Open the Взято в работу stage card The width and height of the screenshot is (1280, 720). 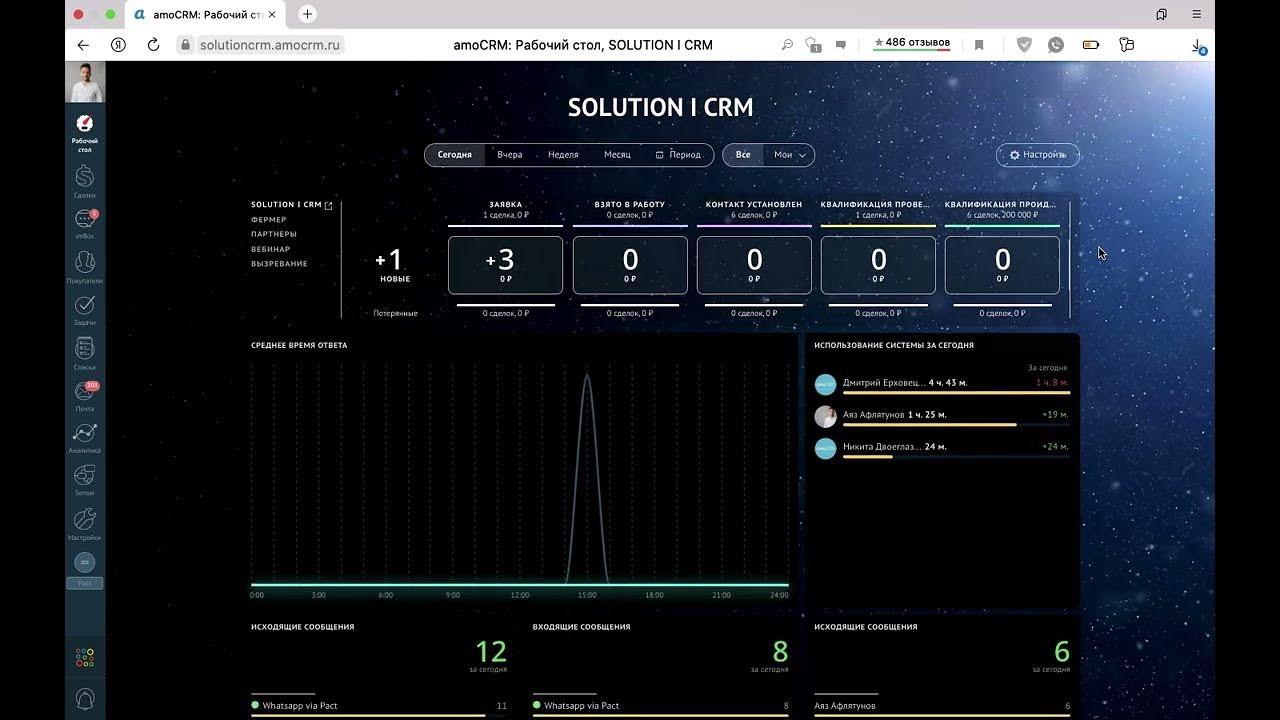(x=630, y=265)
